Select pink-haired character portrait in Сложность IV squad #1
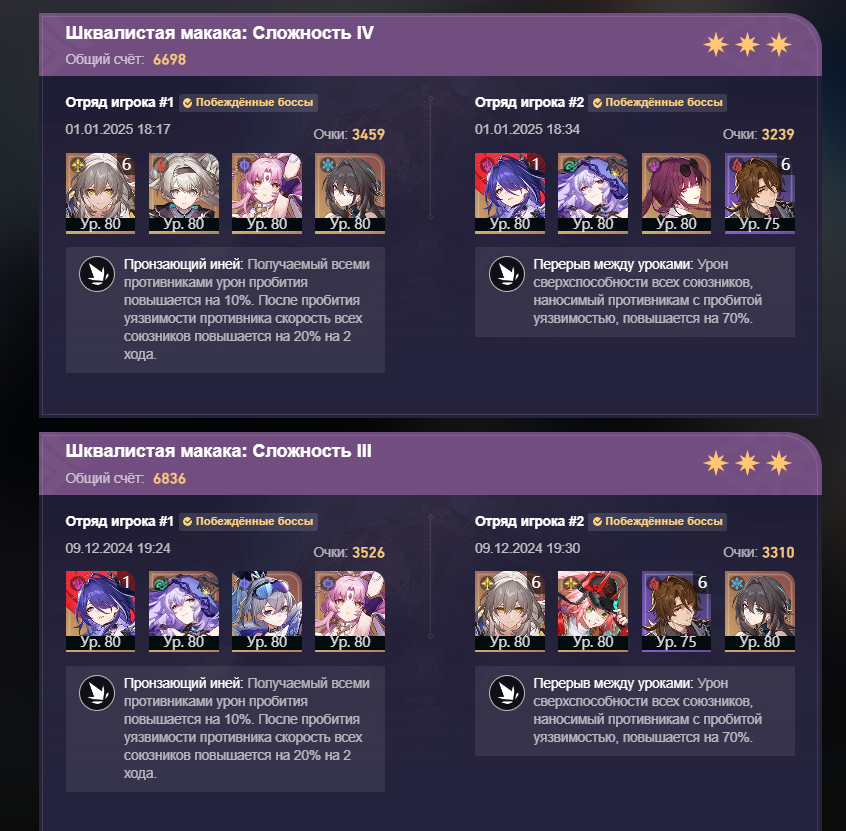Screen dimensions: 846x831 tap(267, 193)
